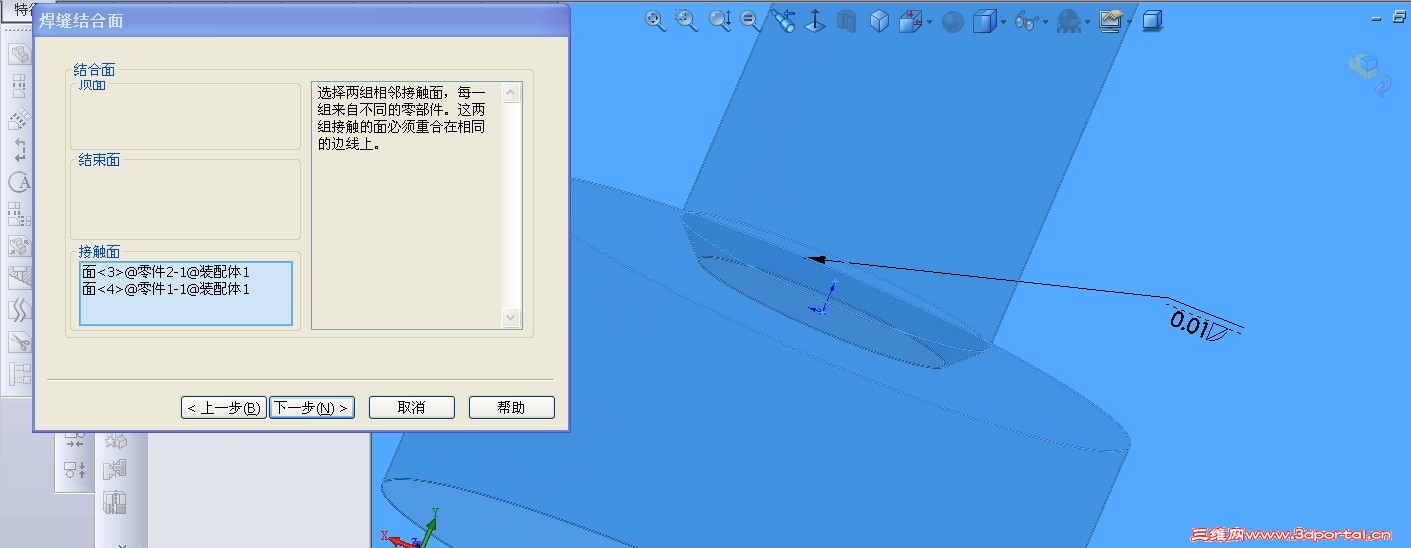The image size is (1411, 548).
Task: Click the scissors icon in the left toolbar
Action: 19,343
